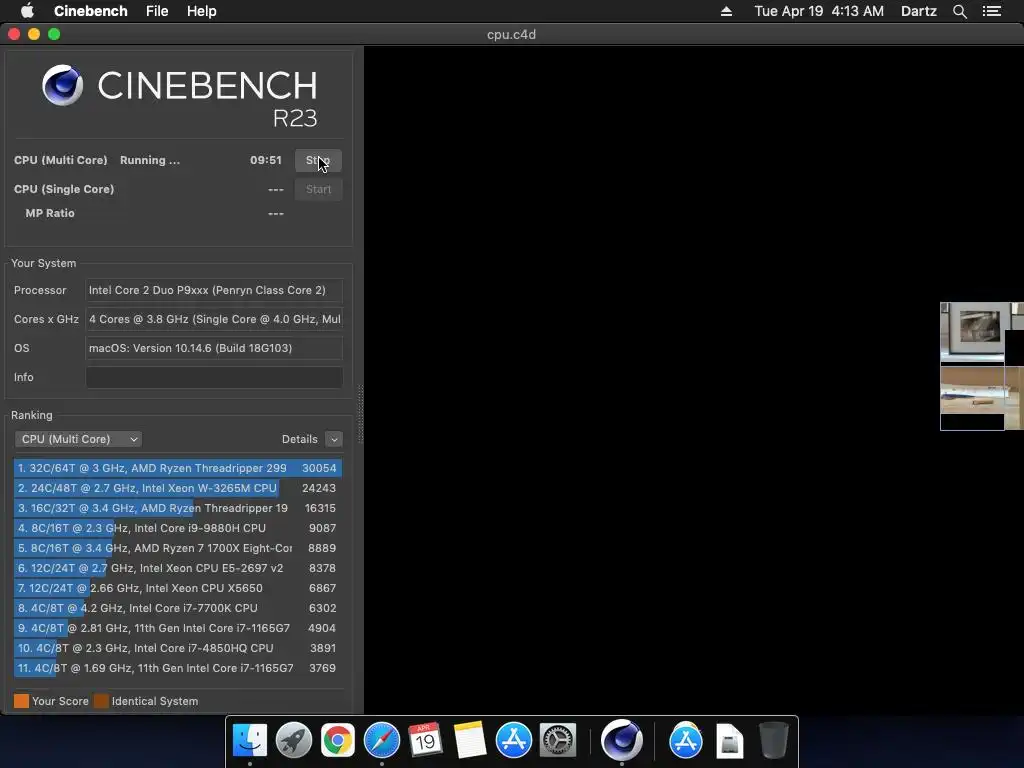Select ranking row 11 i7-1165G7 at 1.69 GHz
The image size is (1024, 768).
click(177, 669)
